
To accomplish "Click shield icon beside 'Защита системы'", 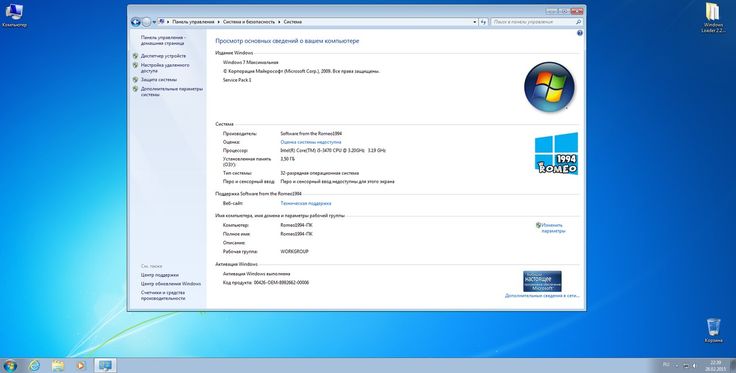I will pyautogui.click(x=135, y=80).
